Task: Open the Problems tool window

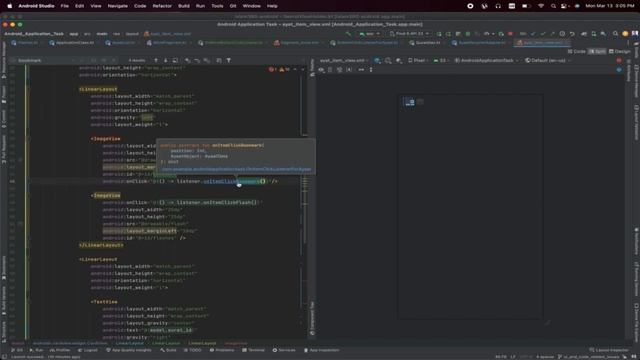Action: tap(222, 350)
